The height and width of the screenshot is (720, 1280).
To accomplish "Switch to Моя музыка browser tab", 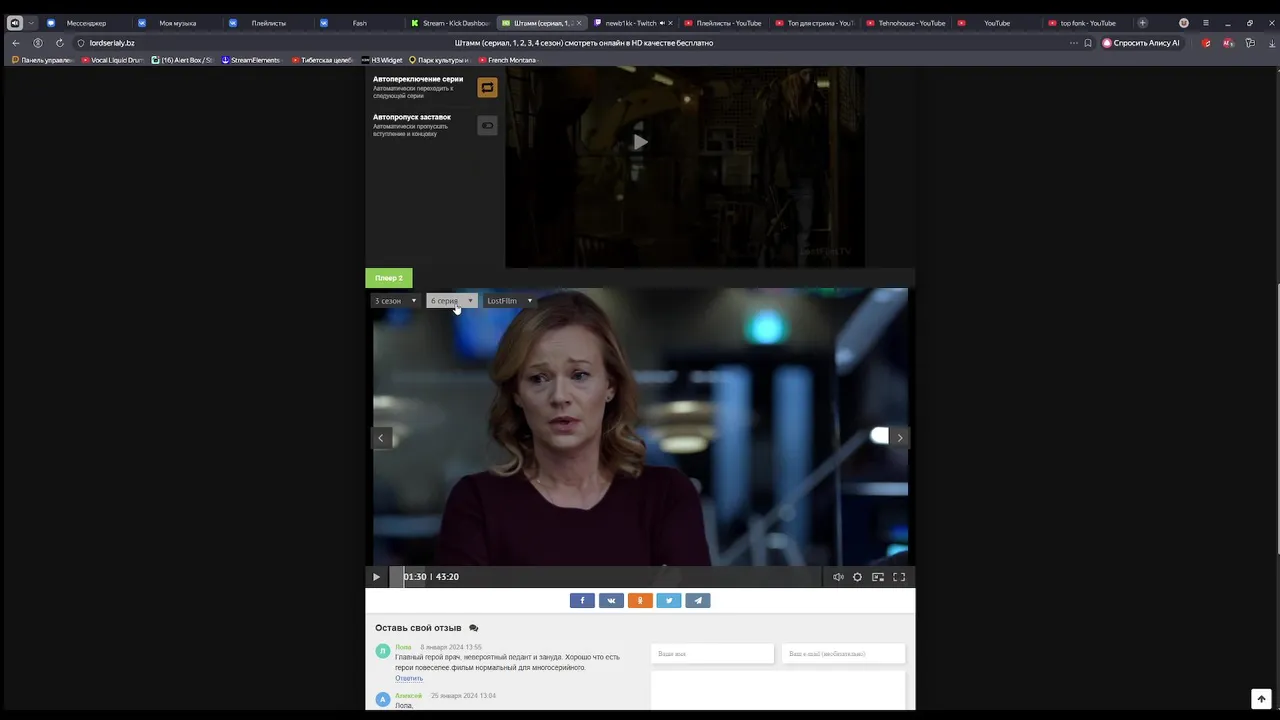I will pyautogui.click(x=177, y=23).
